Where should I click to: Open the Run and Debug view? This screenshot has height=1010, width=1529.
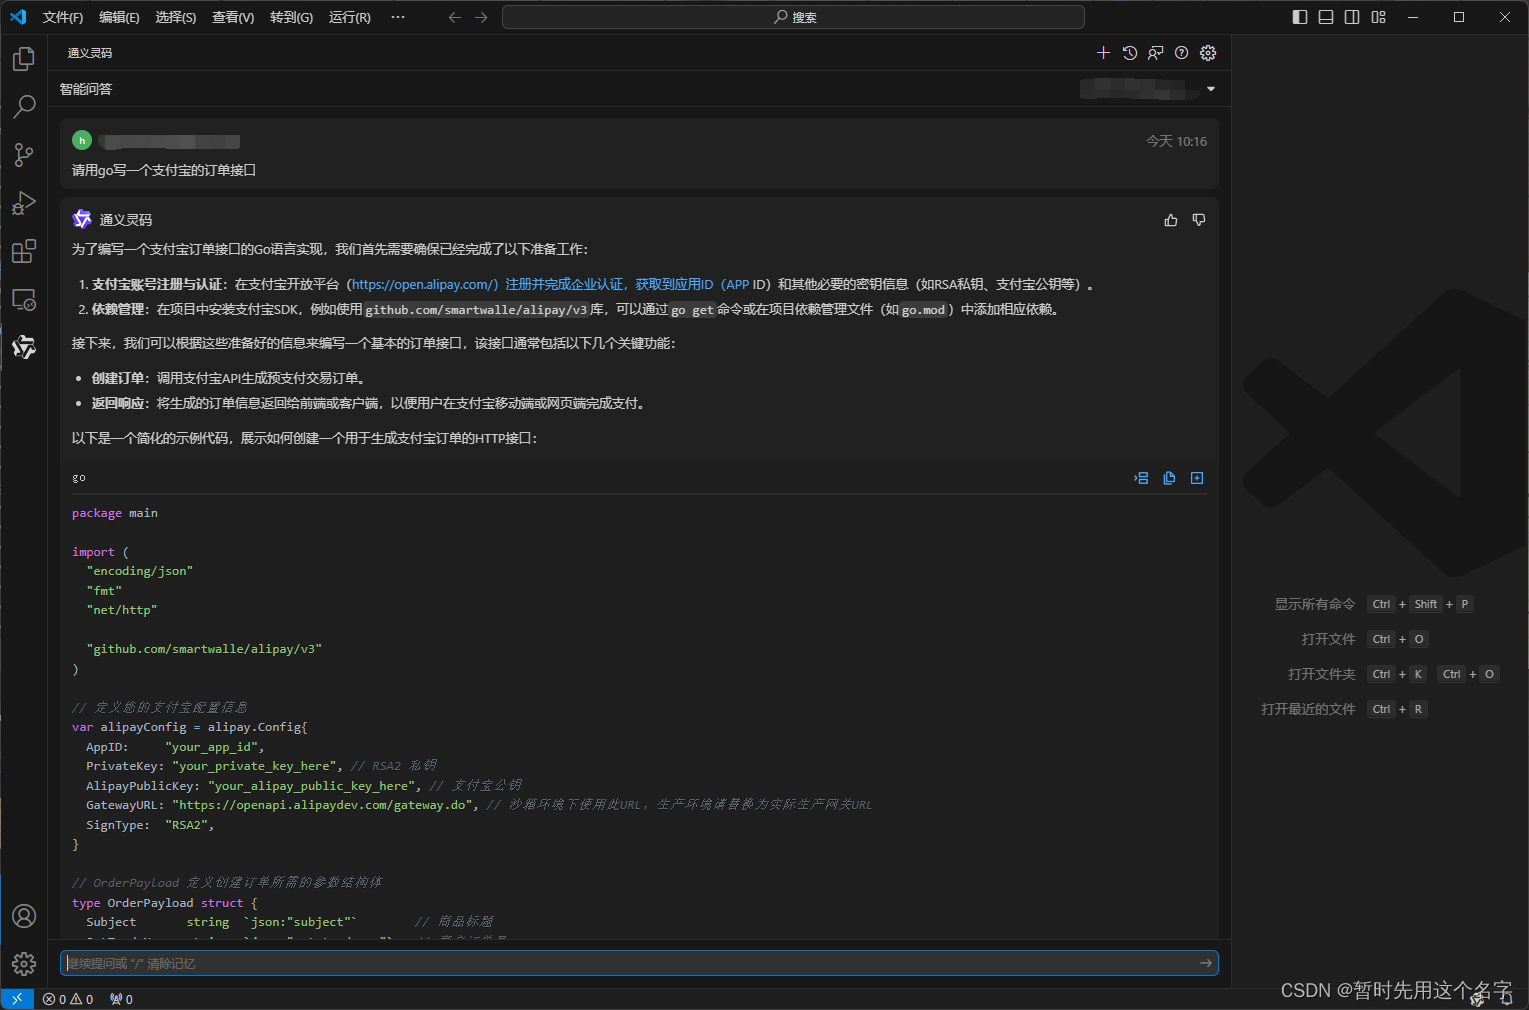24,203
